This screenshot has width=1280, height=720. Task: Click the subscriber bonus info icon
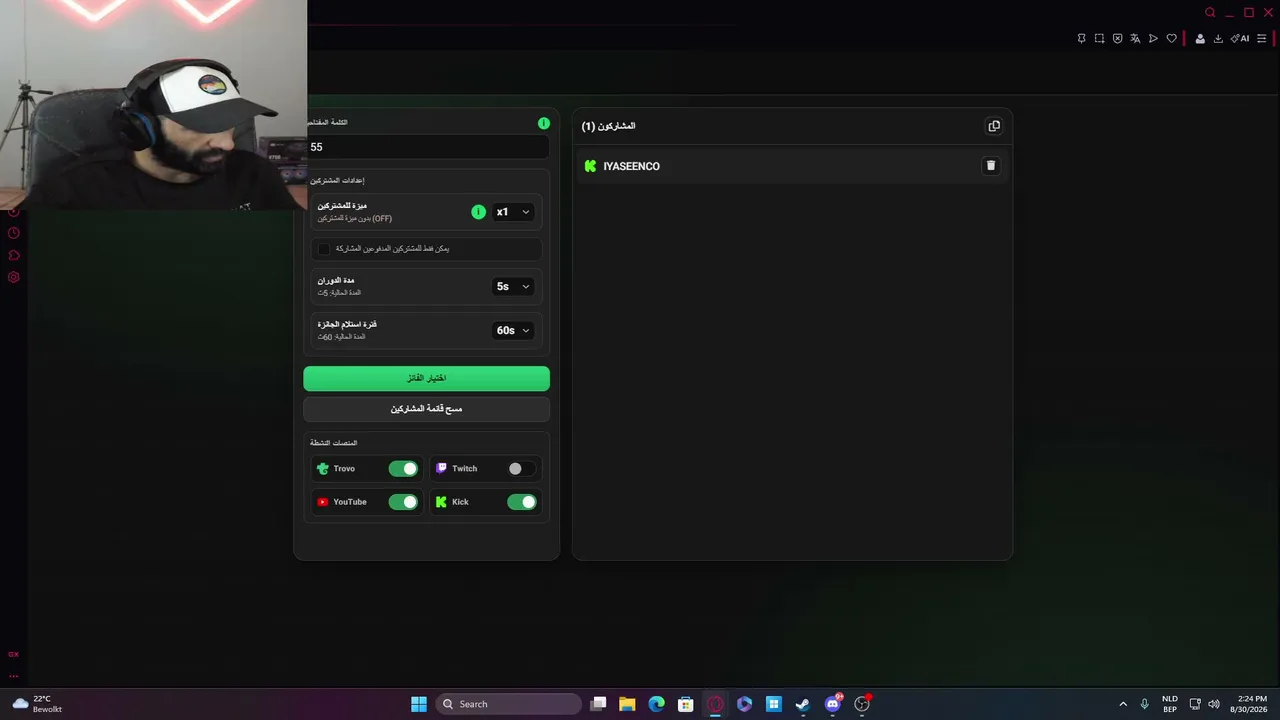click(478, 212)
